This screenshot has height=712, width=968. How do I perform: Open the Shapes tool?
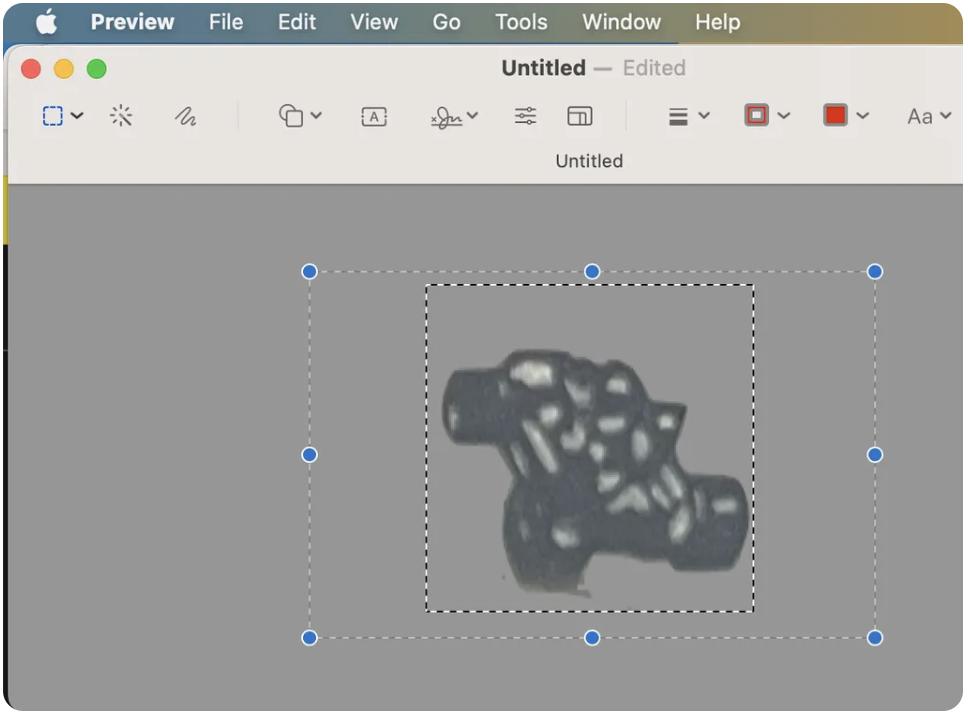click(292, 116)
